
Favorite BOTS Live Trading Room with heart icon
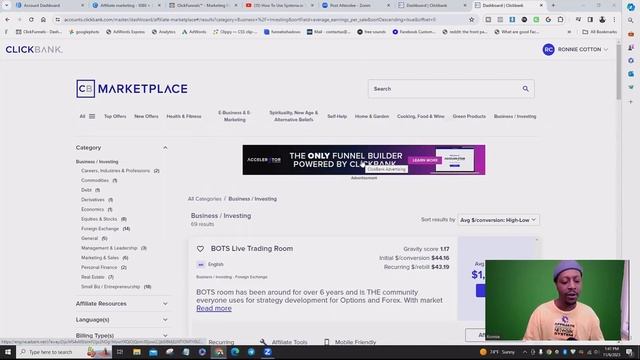[x=200, y=249]
